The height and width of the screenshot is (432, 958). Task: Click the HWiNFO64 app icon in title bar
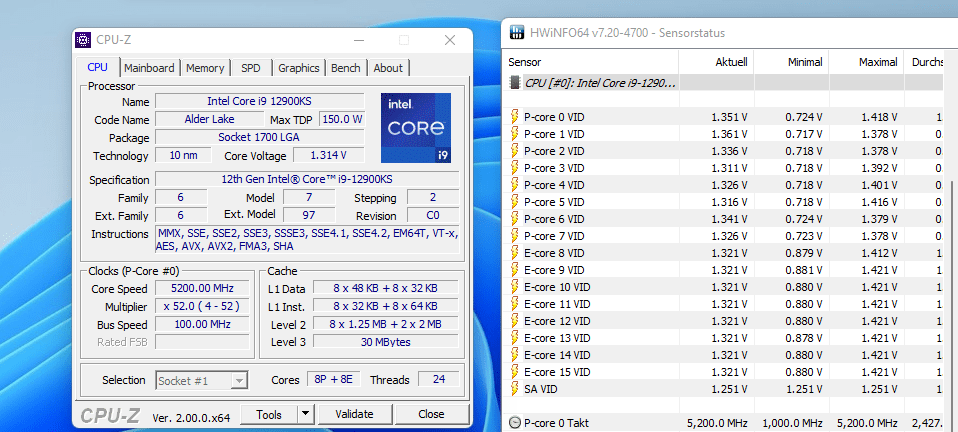point(517,32)
